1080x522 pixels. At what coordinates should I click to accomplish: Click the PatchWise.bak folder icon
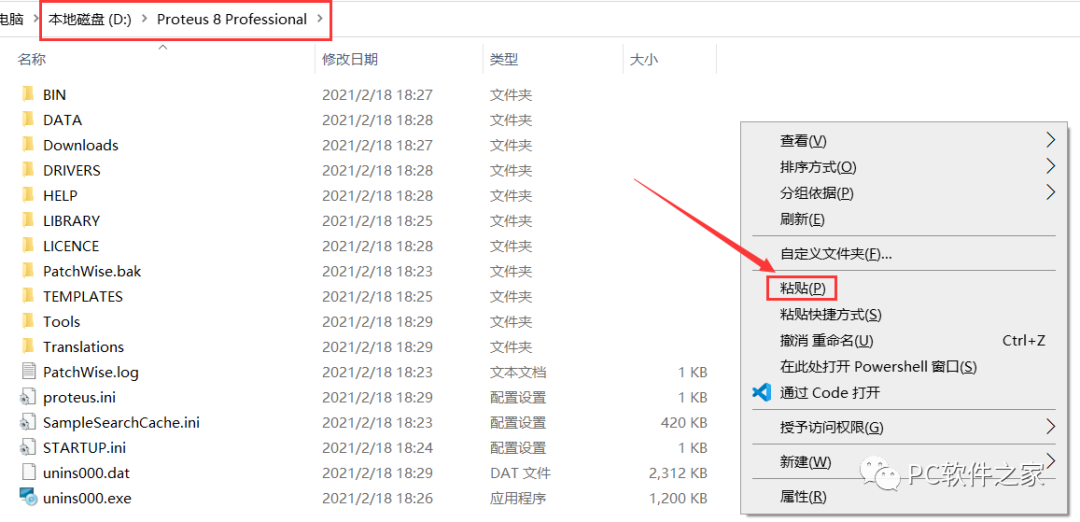point(28,271)
